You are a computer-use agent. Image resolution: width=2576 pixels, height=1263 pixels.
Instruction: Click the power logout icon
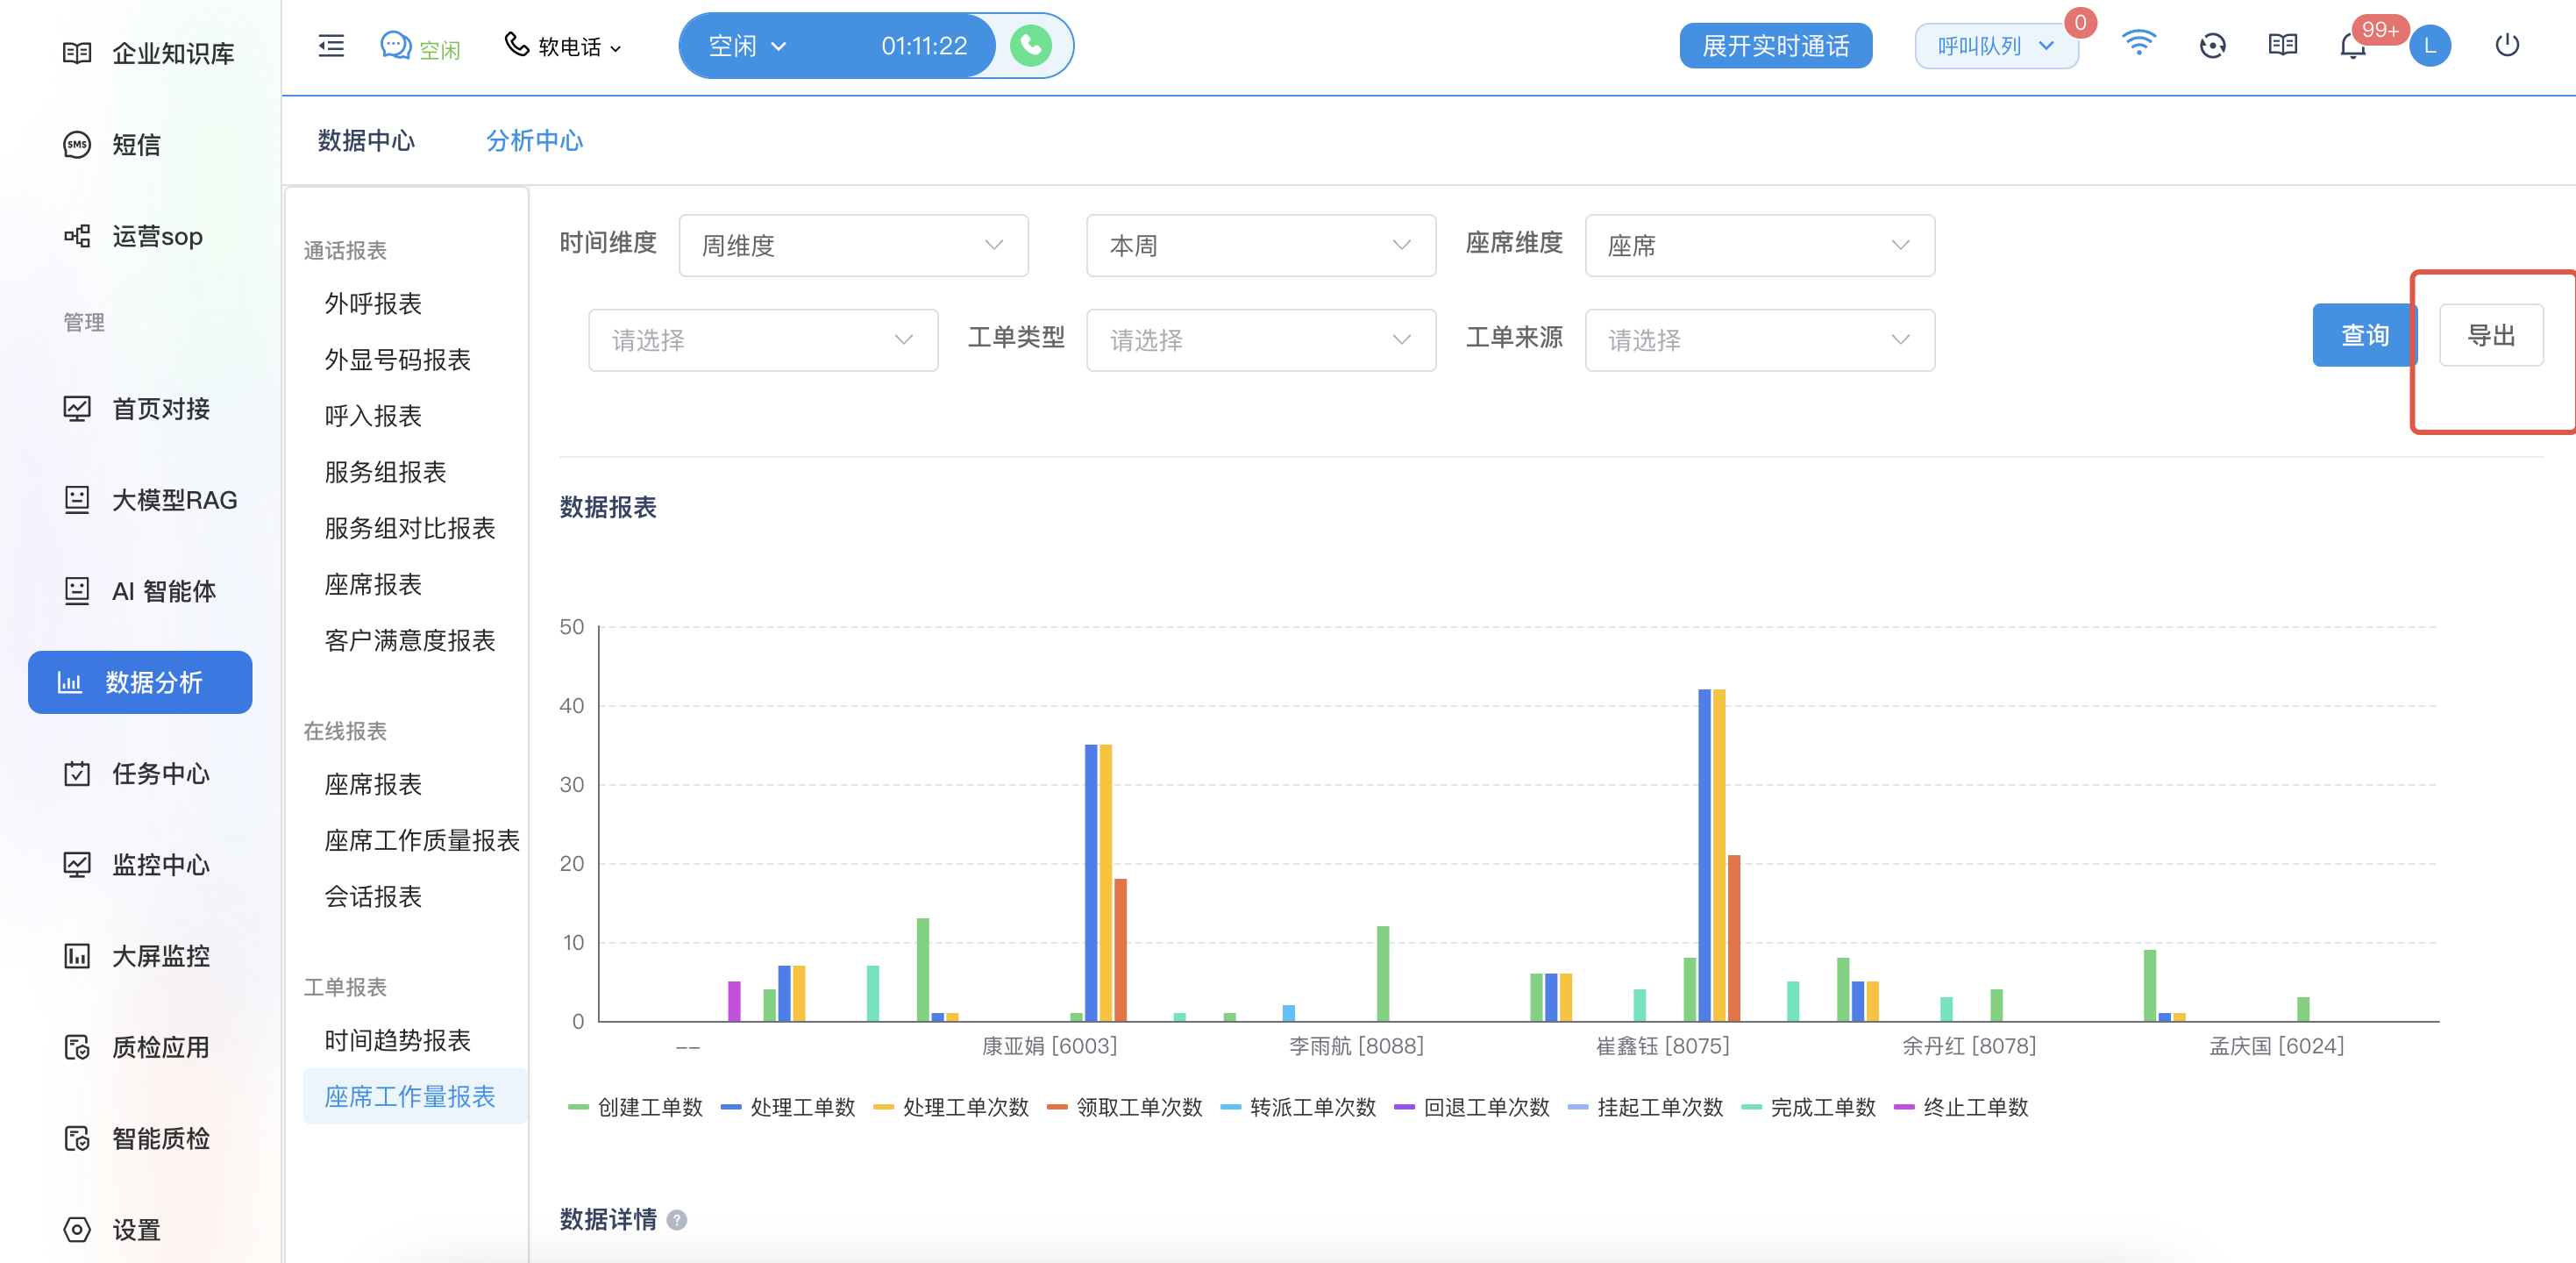coord(2507,45)
